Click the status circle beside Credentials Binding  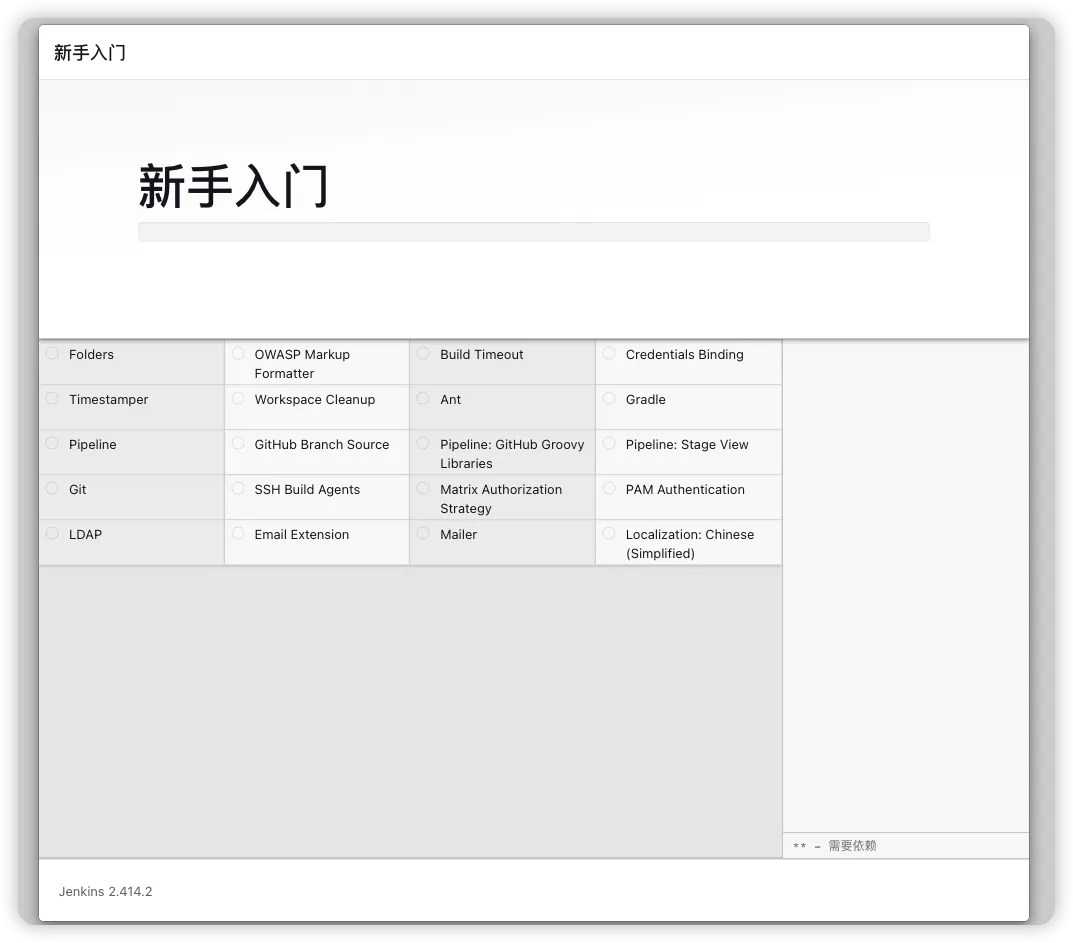(609, 353)
